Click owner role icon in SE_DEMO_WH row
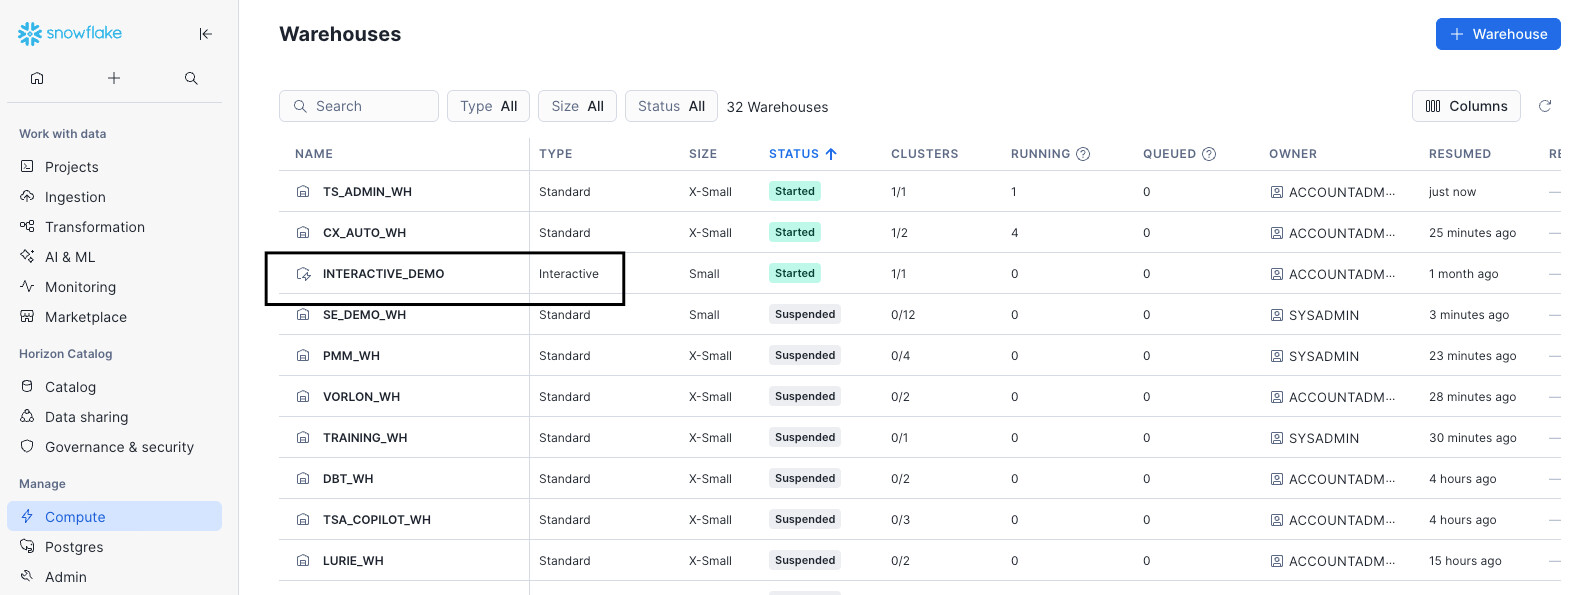 [1277, 315]
